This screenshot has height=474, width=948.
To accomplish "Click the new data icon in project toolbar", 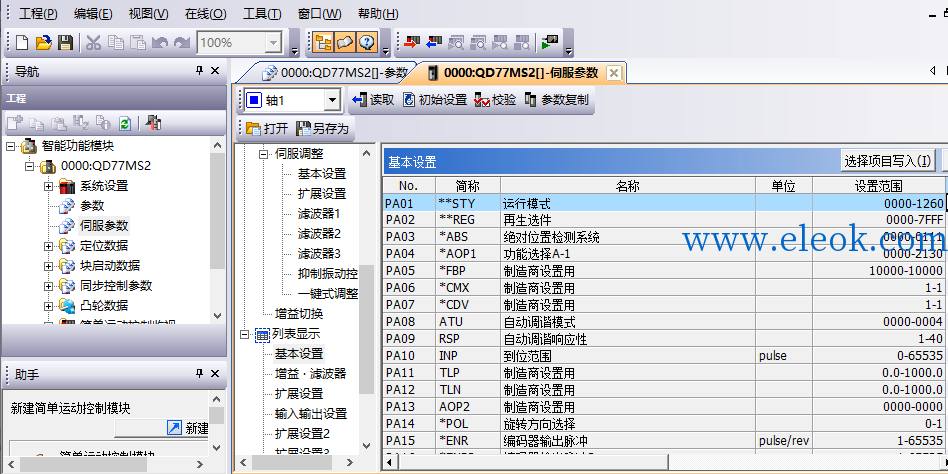I will 15,123.
